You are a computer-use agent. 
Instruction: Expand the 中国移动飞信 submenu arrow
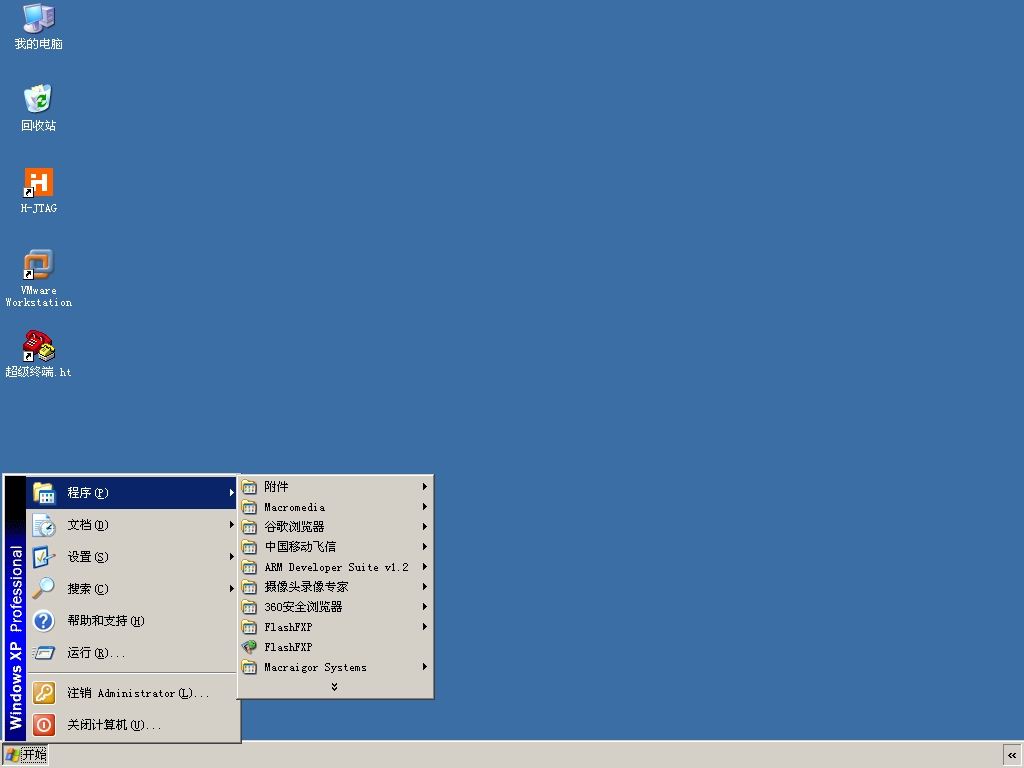(x=424, y=547)
